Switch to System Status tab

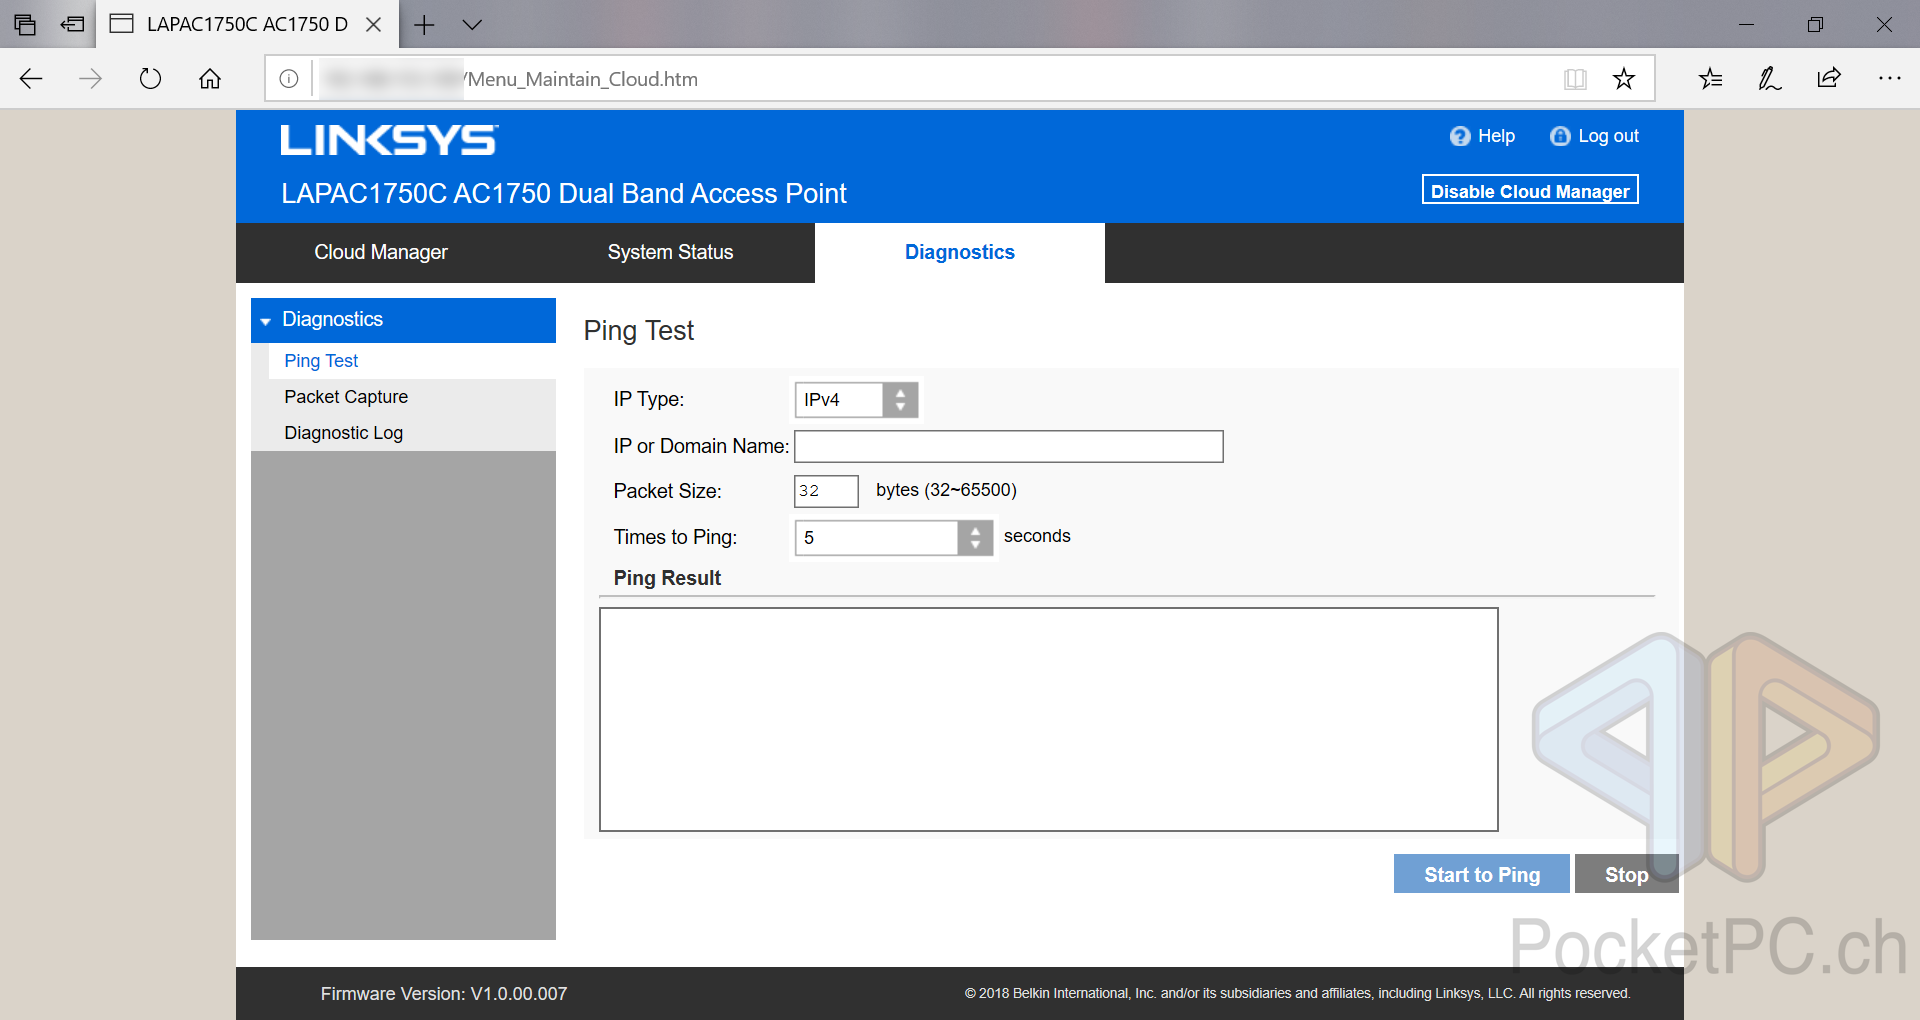point(670,252)
